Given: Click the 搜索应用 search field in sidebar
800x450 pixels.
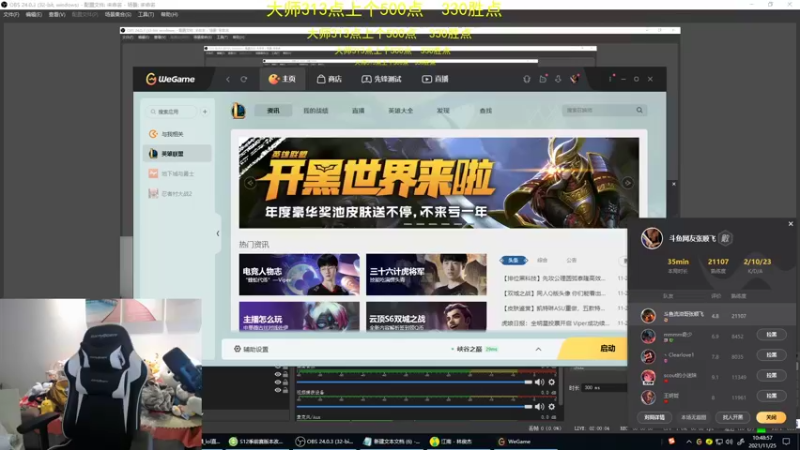Looking at the screenshot, I should click(172, 111).
